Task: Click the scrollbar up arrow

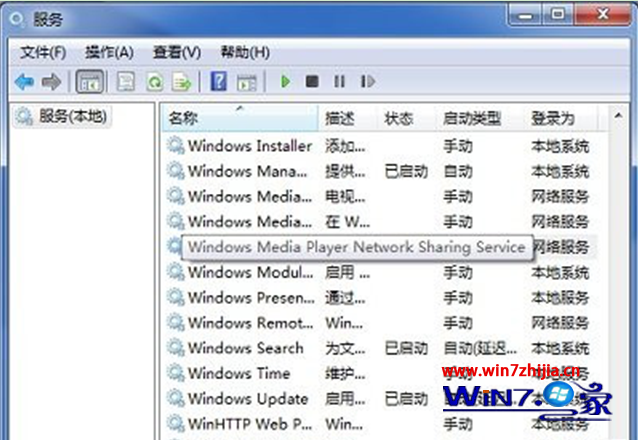Action: coord(618,116)
